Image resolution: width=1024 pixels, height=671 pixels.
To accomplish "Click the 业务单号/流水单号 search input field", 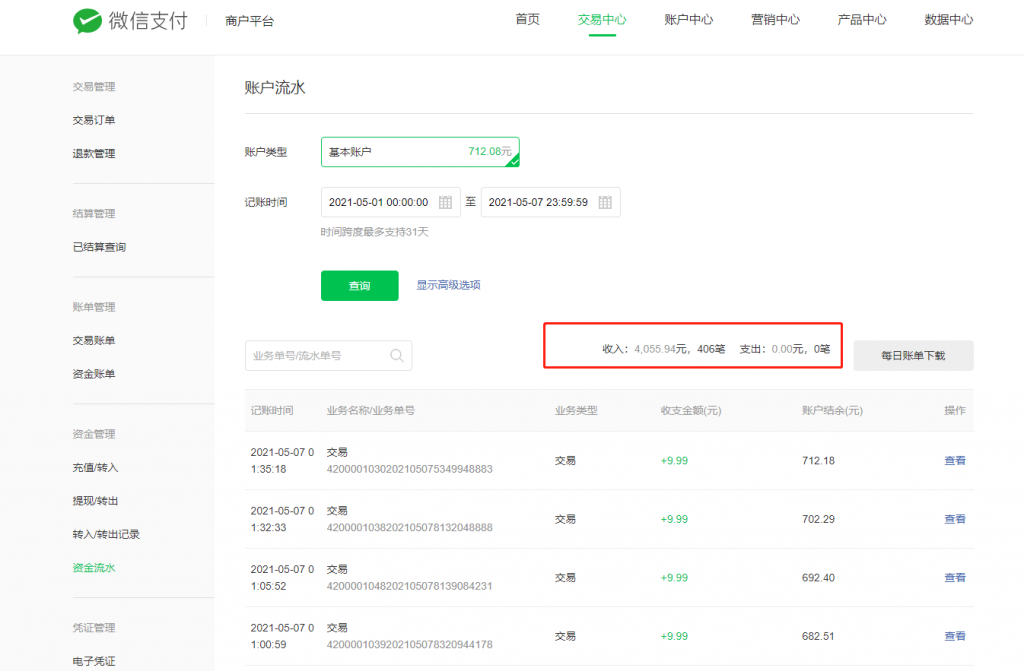I will [320, 355].
